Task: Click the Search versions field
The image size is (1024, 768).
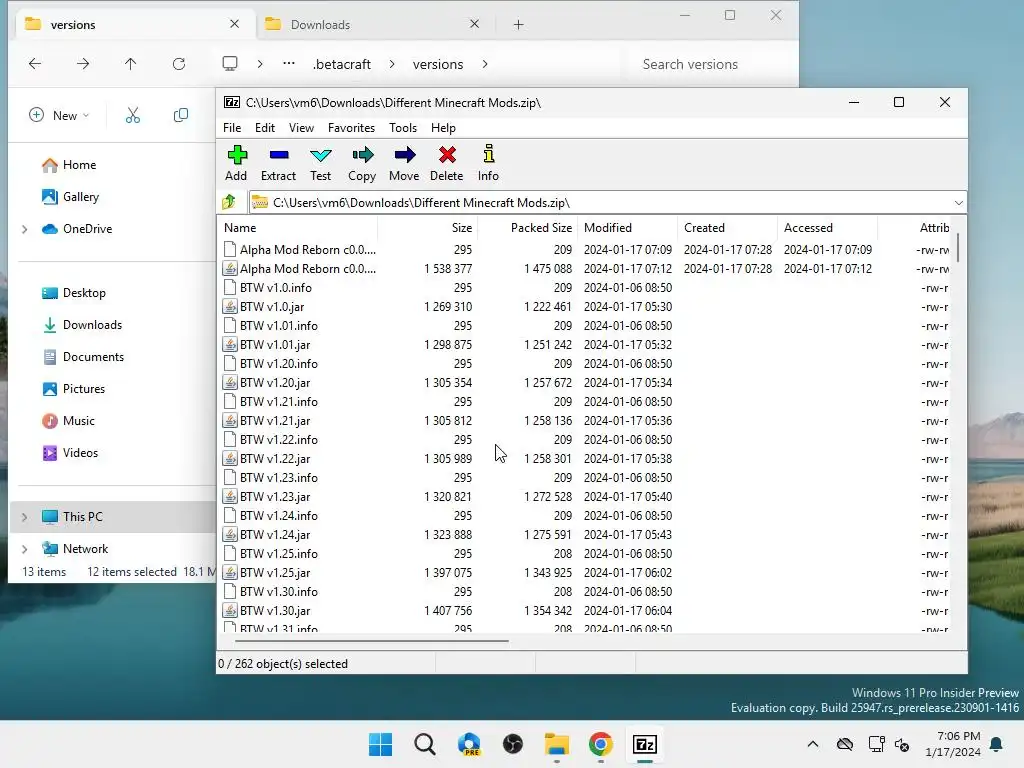Action: pos(709,64)
